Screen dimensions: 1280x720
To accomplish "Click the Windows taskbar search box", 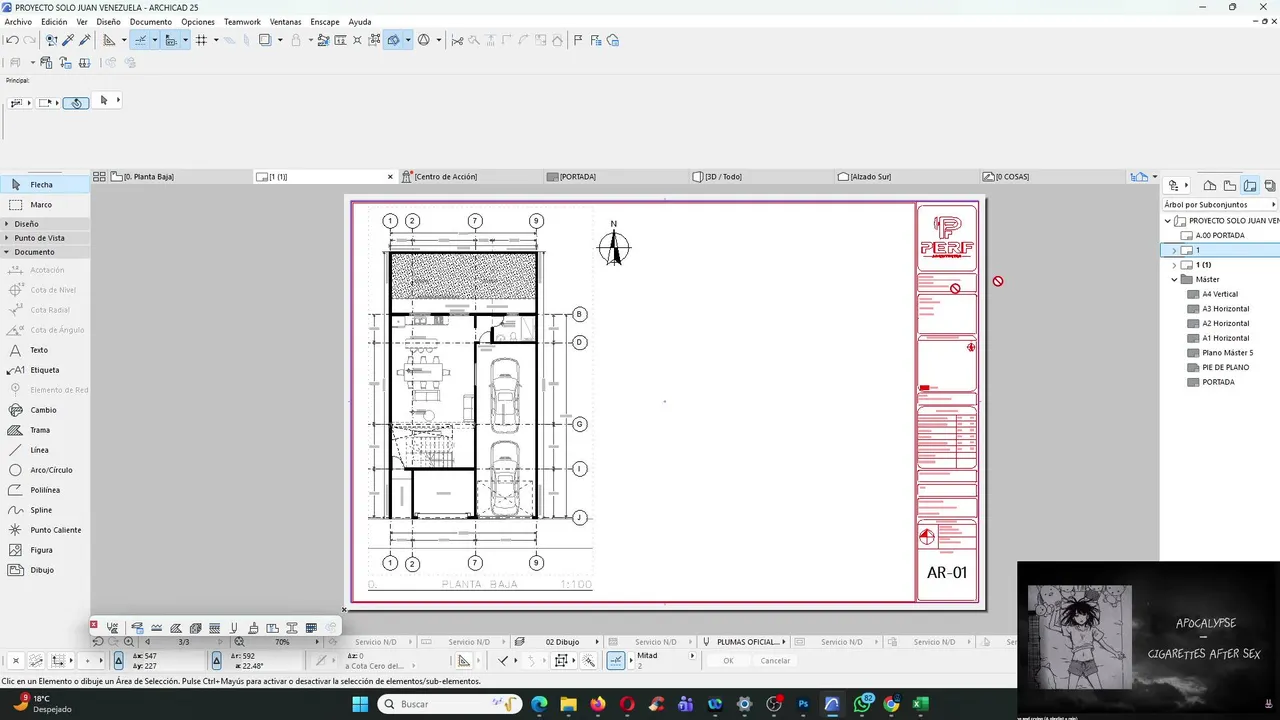I will click(x=449, y=704).
